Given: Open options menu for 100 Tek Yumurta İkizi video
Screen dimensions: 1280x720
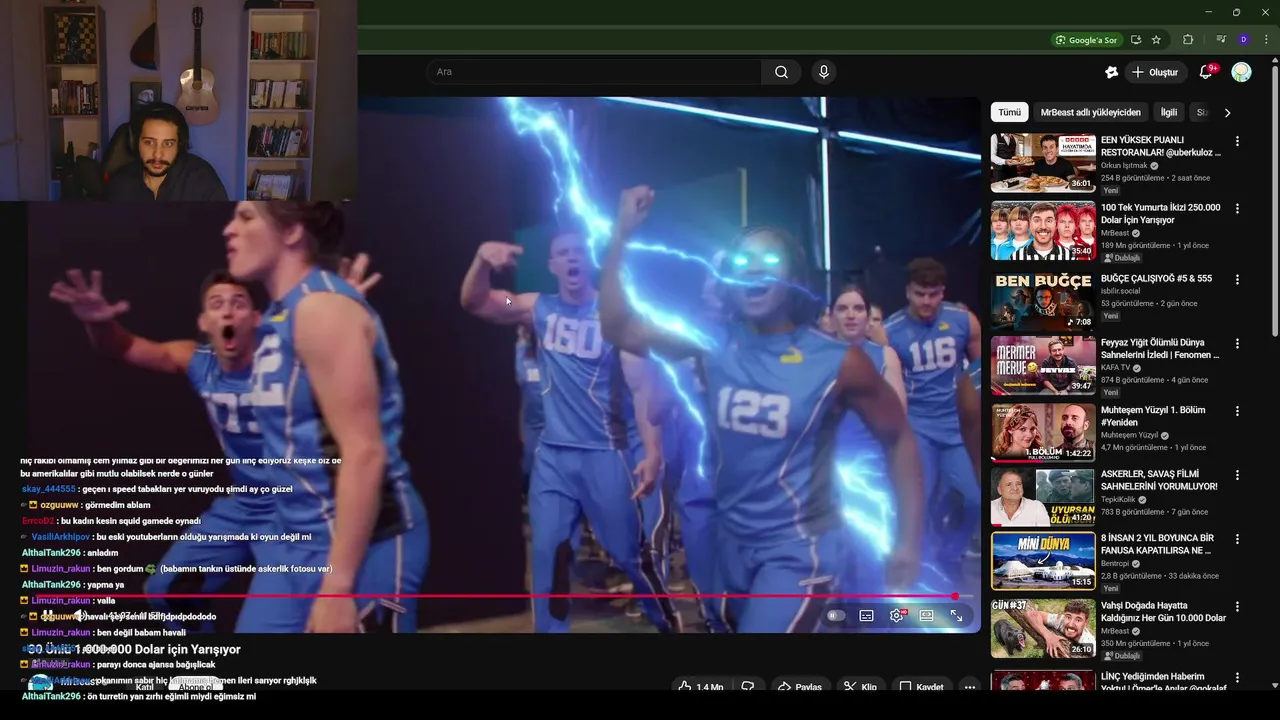Looking at the screenshot, I should 1237,209.
